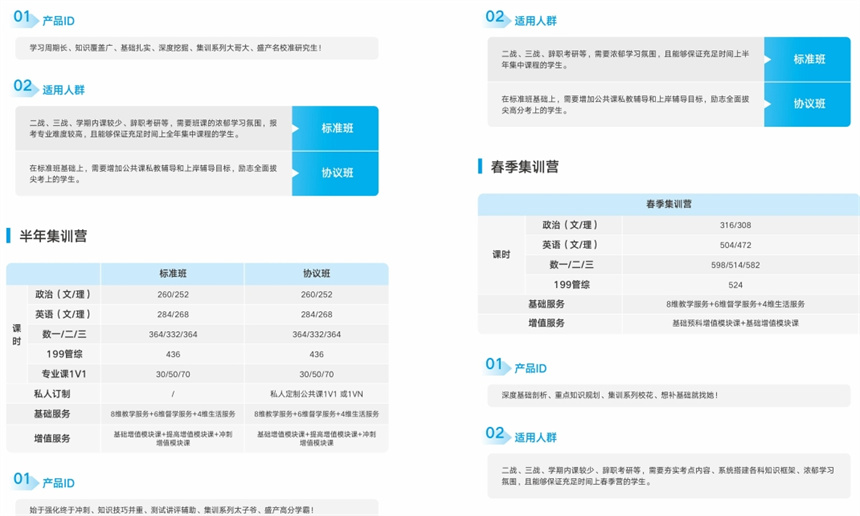Click '励志全面拔尖考上的学生' paragraph

pyautogui.click(x=154, y=173)
